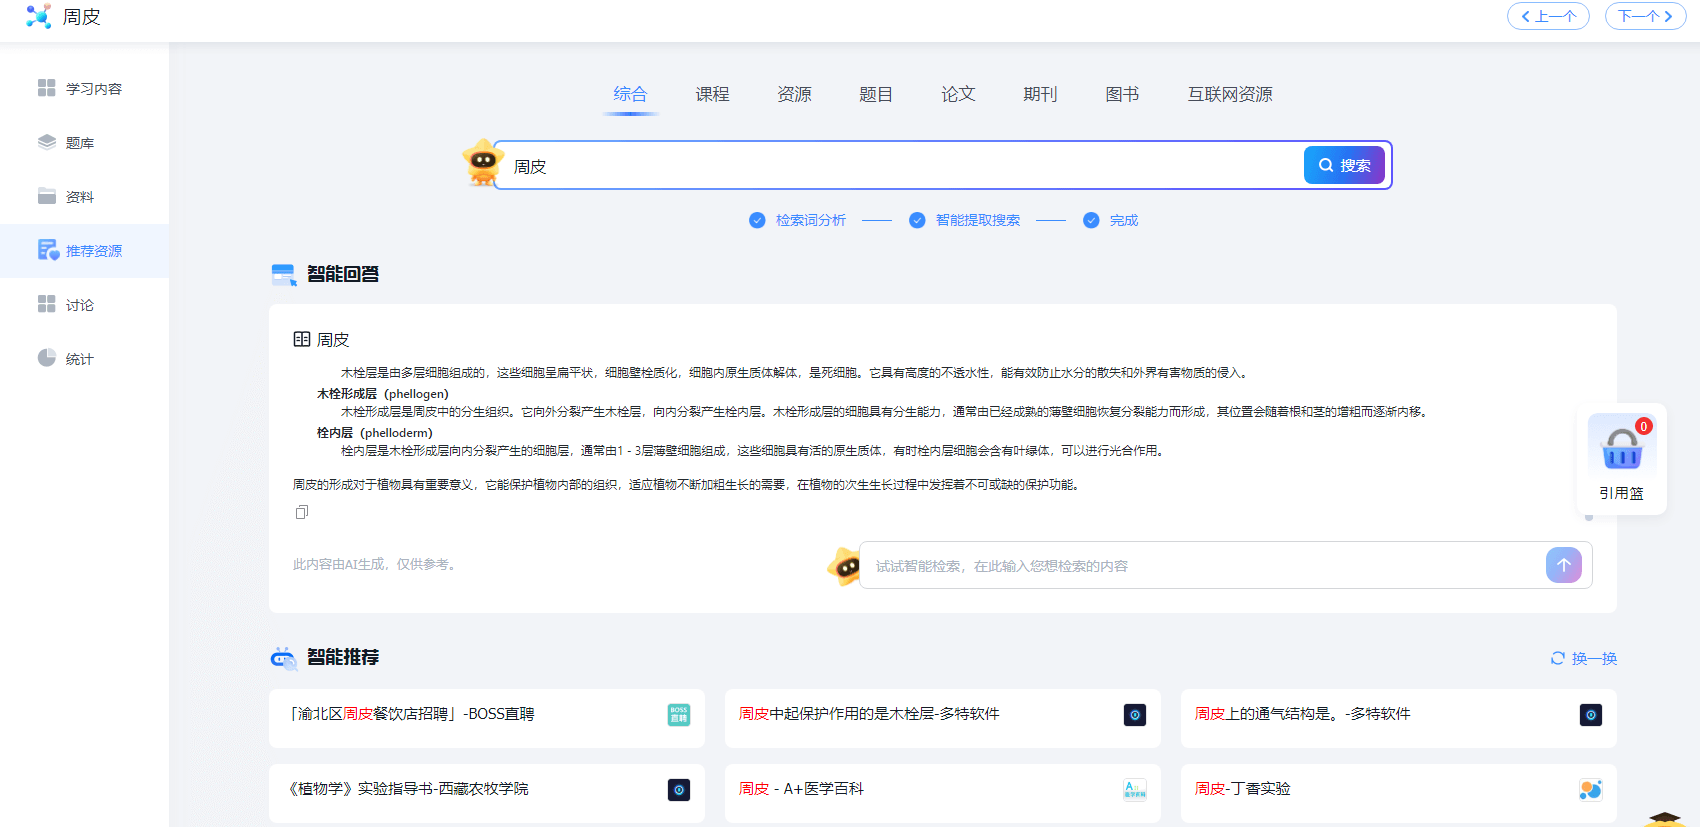Go to previous item with 上一个

pyautogui.click(x=1548, y=16)
